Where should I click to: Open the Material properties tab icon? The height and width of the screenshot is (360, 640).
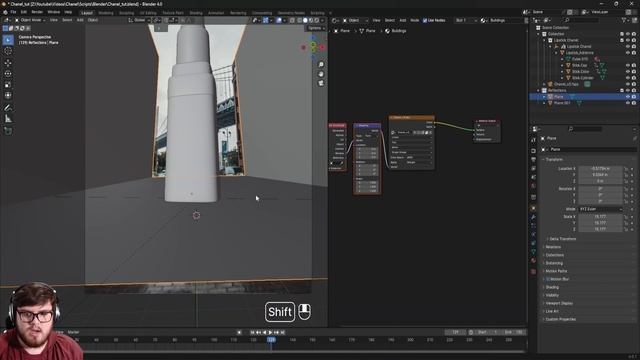533,260
